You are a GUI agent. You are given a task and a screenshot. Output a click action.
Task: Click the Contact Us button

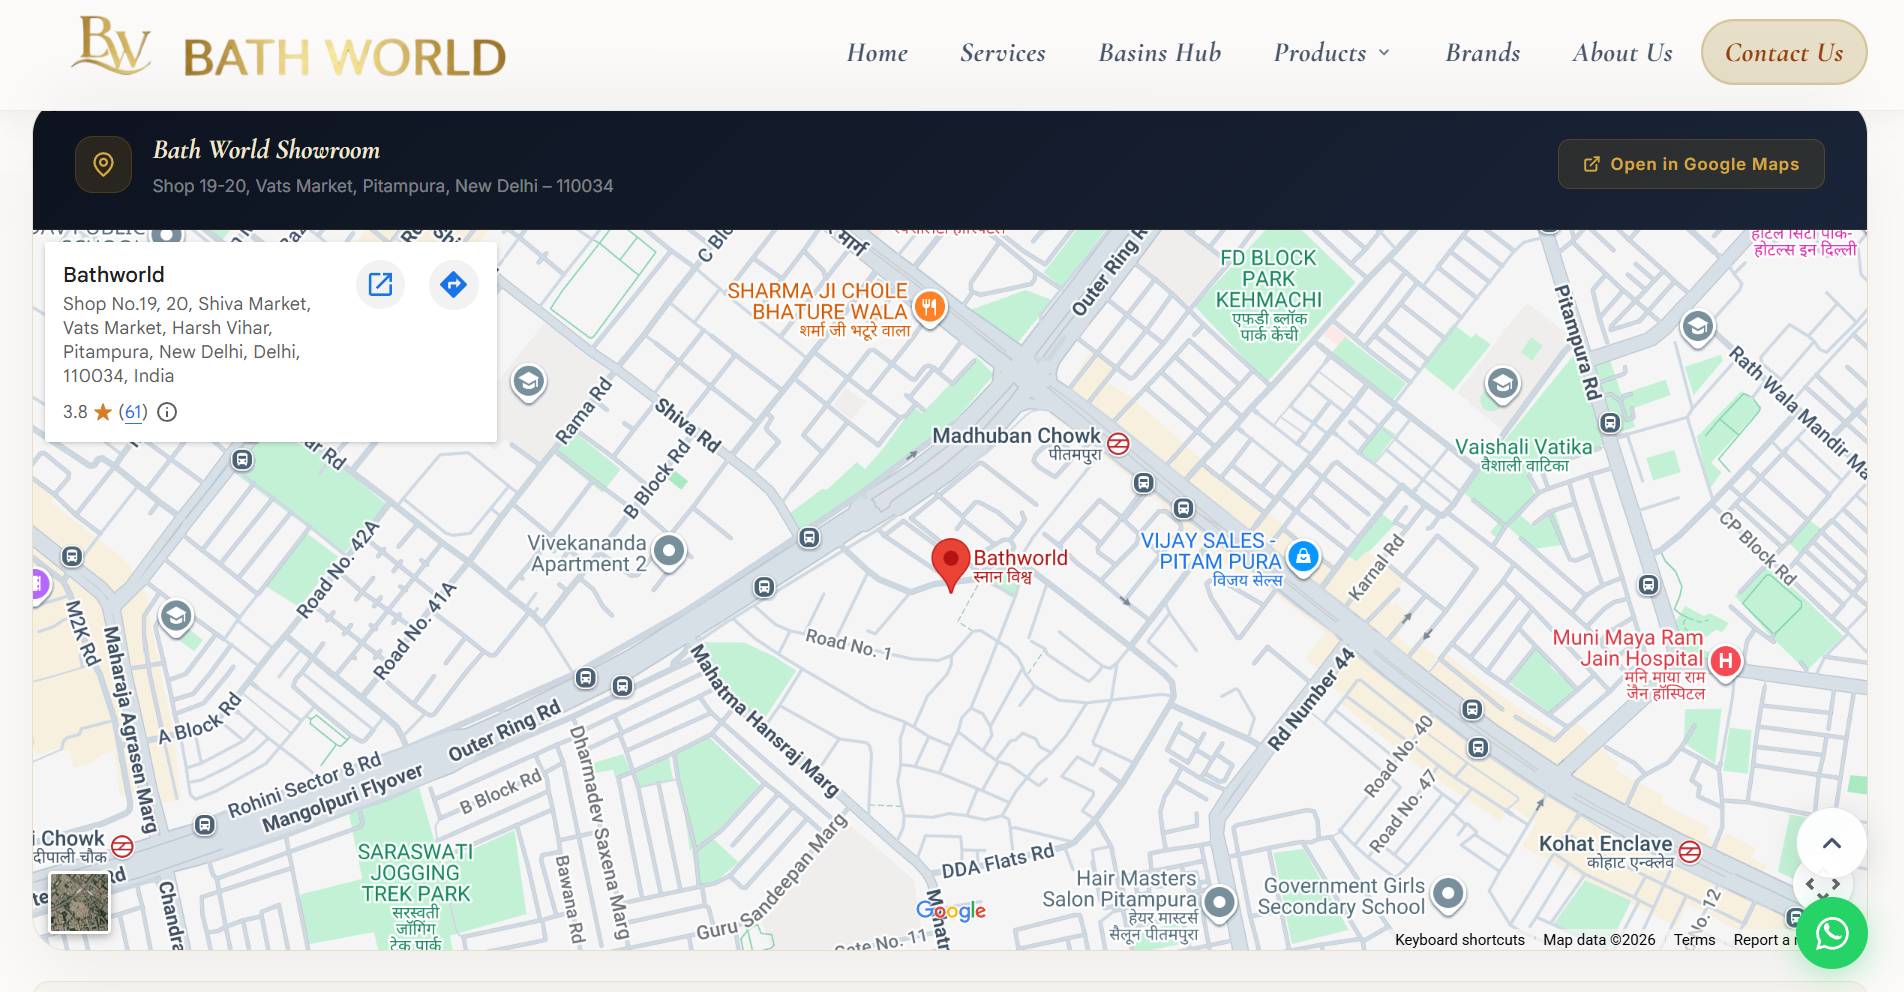coord(1784,53)
